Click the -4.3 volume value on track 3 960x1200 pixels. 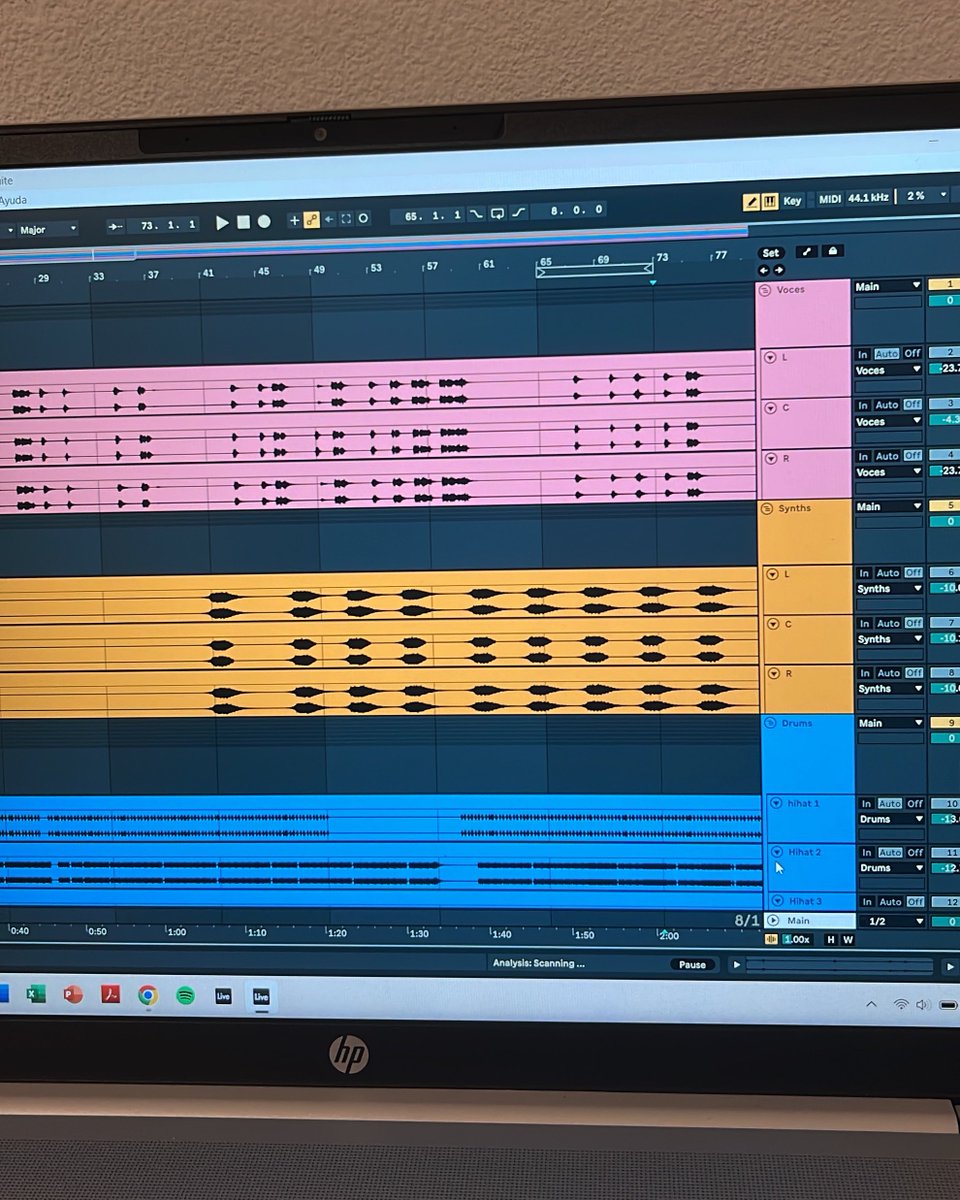945,419
